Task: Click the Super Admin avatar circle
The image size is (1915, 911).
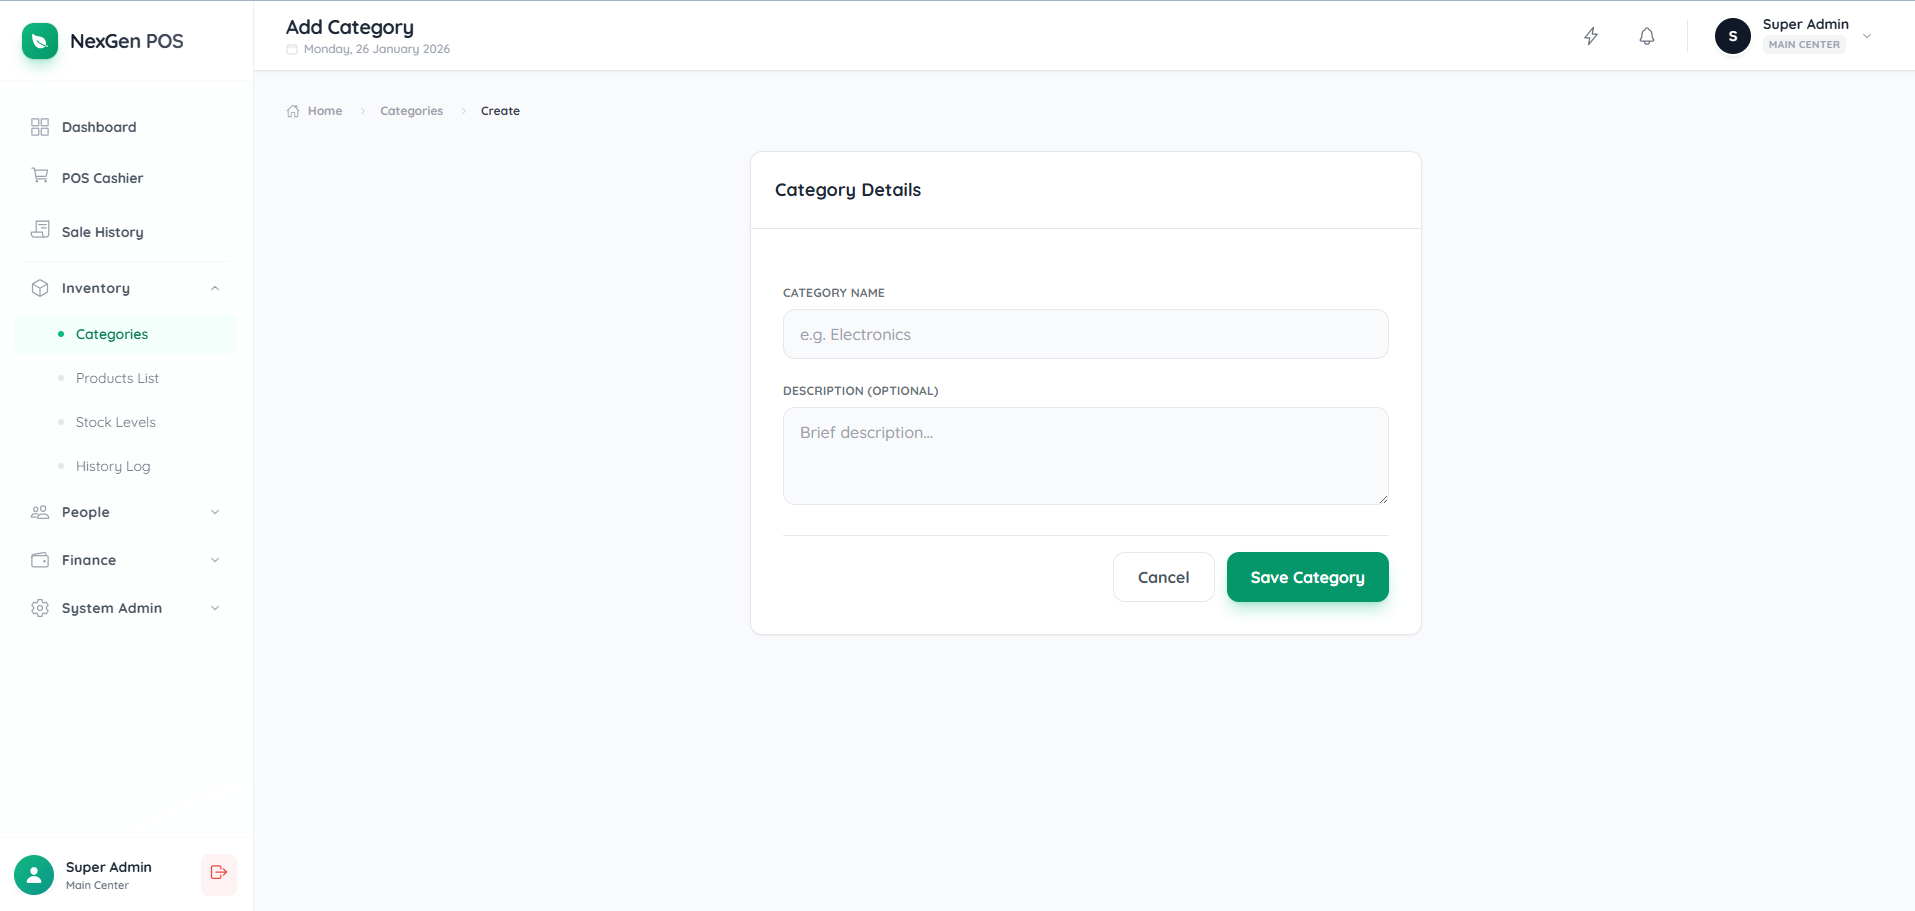Action: pyautogui.click(x=1732, y=36)
